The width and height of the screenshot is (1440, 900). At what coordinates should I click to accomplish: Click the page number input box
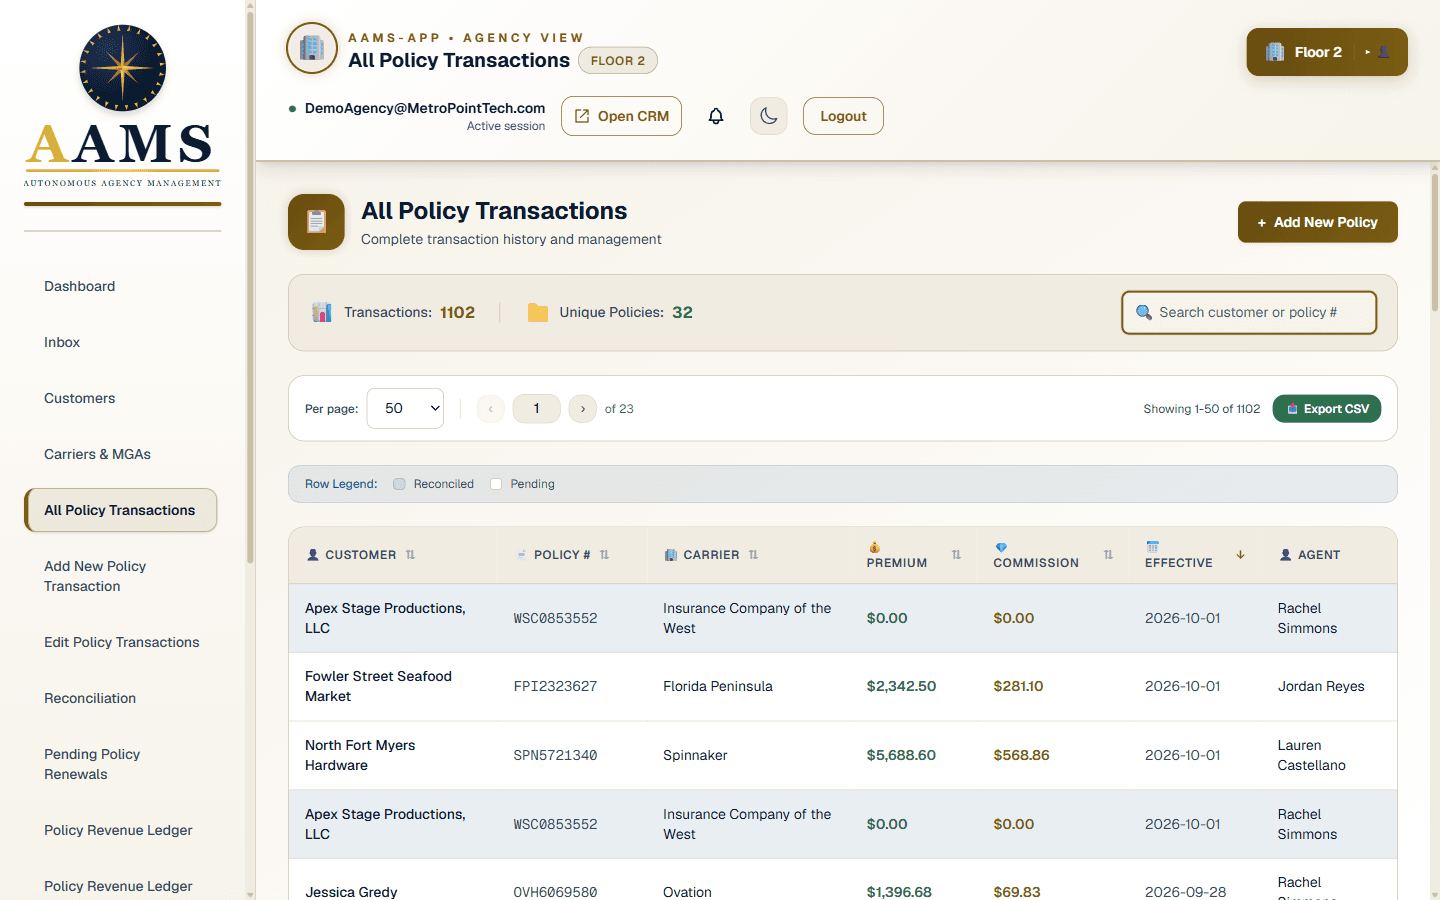point(536,408)
